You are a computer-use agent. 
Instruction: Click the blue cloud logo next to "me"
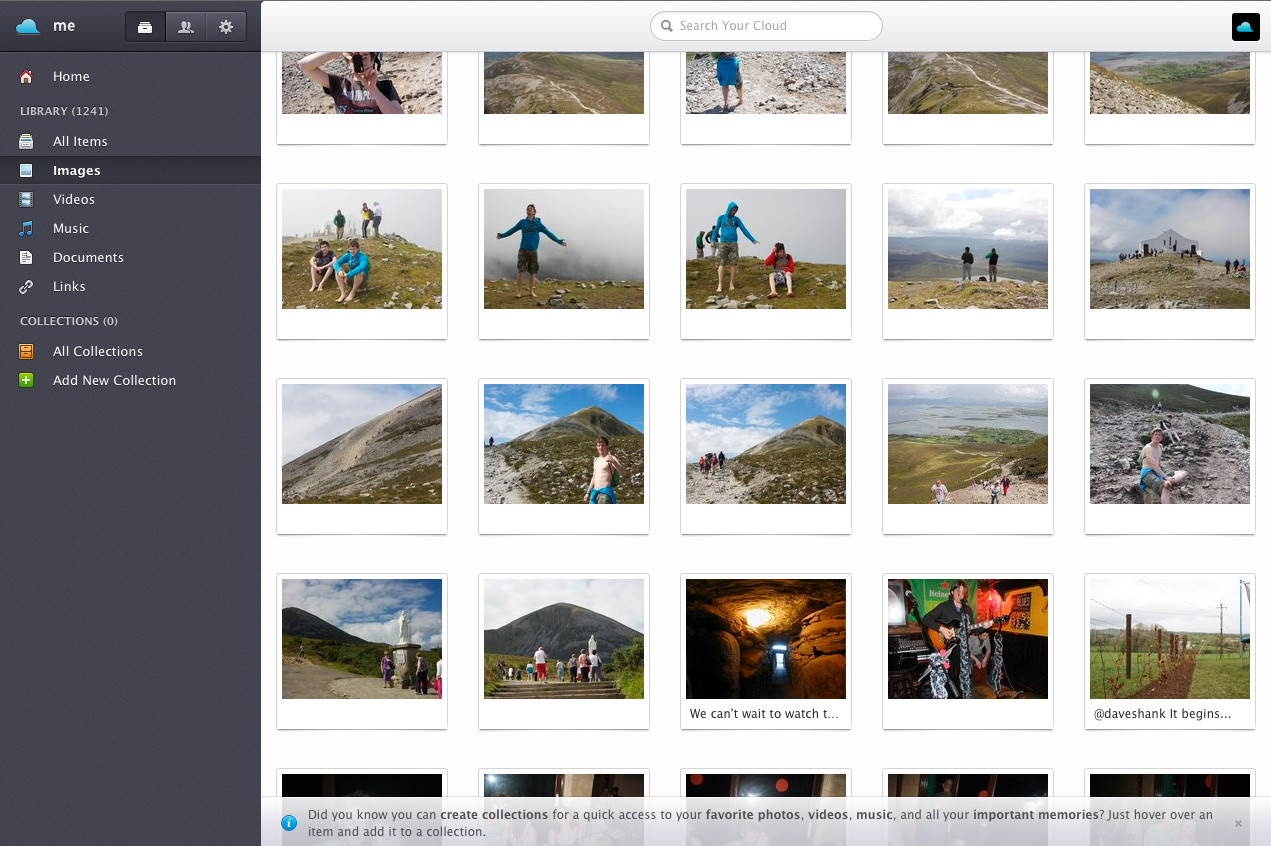pos(27,27)
